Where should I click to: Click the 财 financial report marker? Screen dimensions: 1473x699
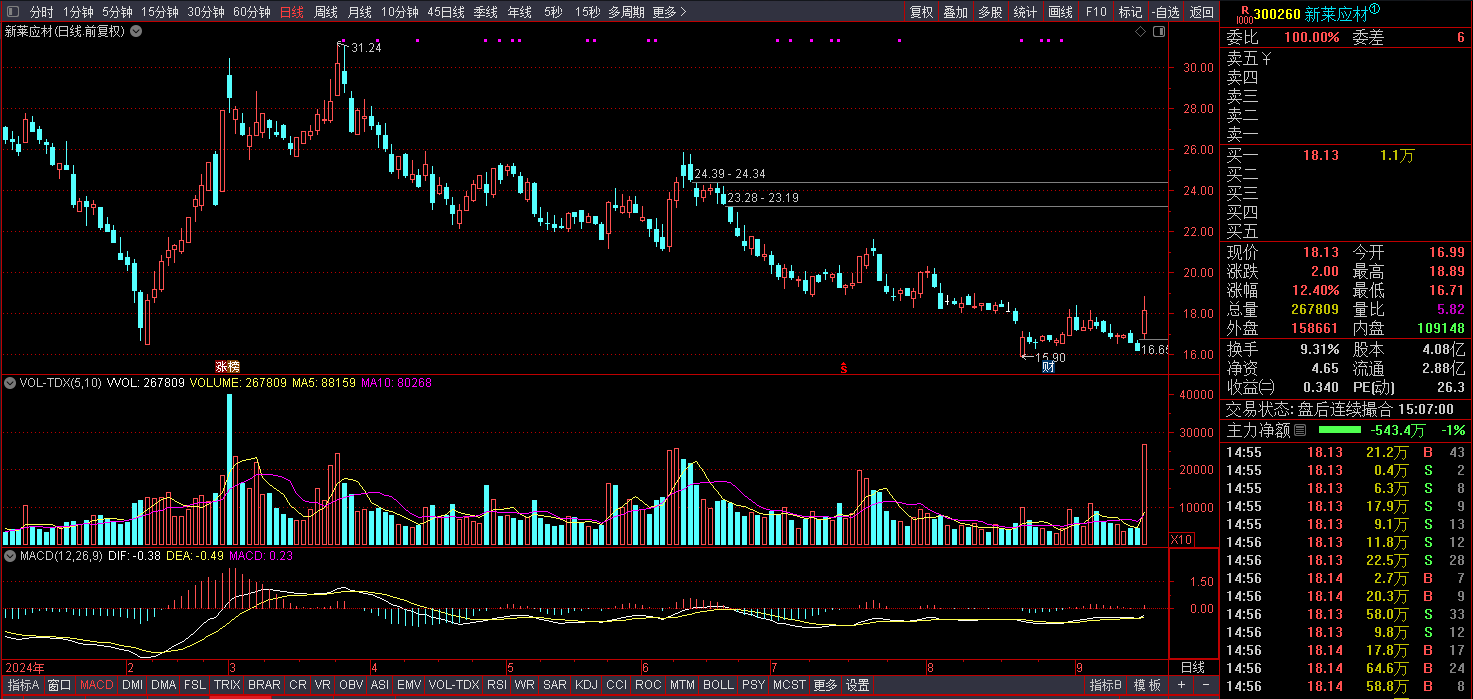(x=1048, y=367)
